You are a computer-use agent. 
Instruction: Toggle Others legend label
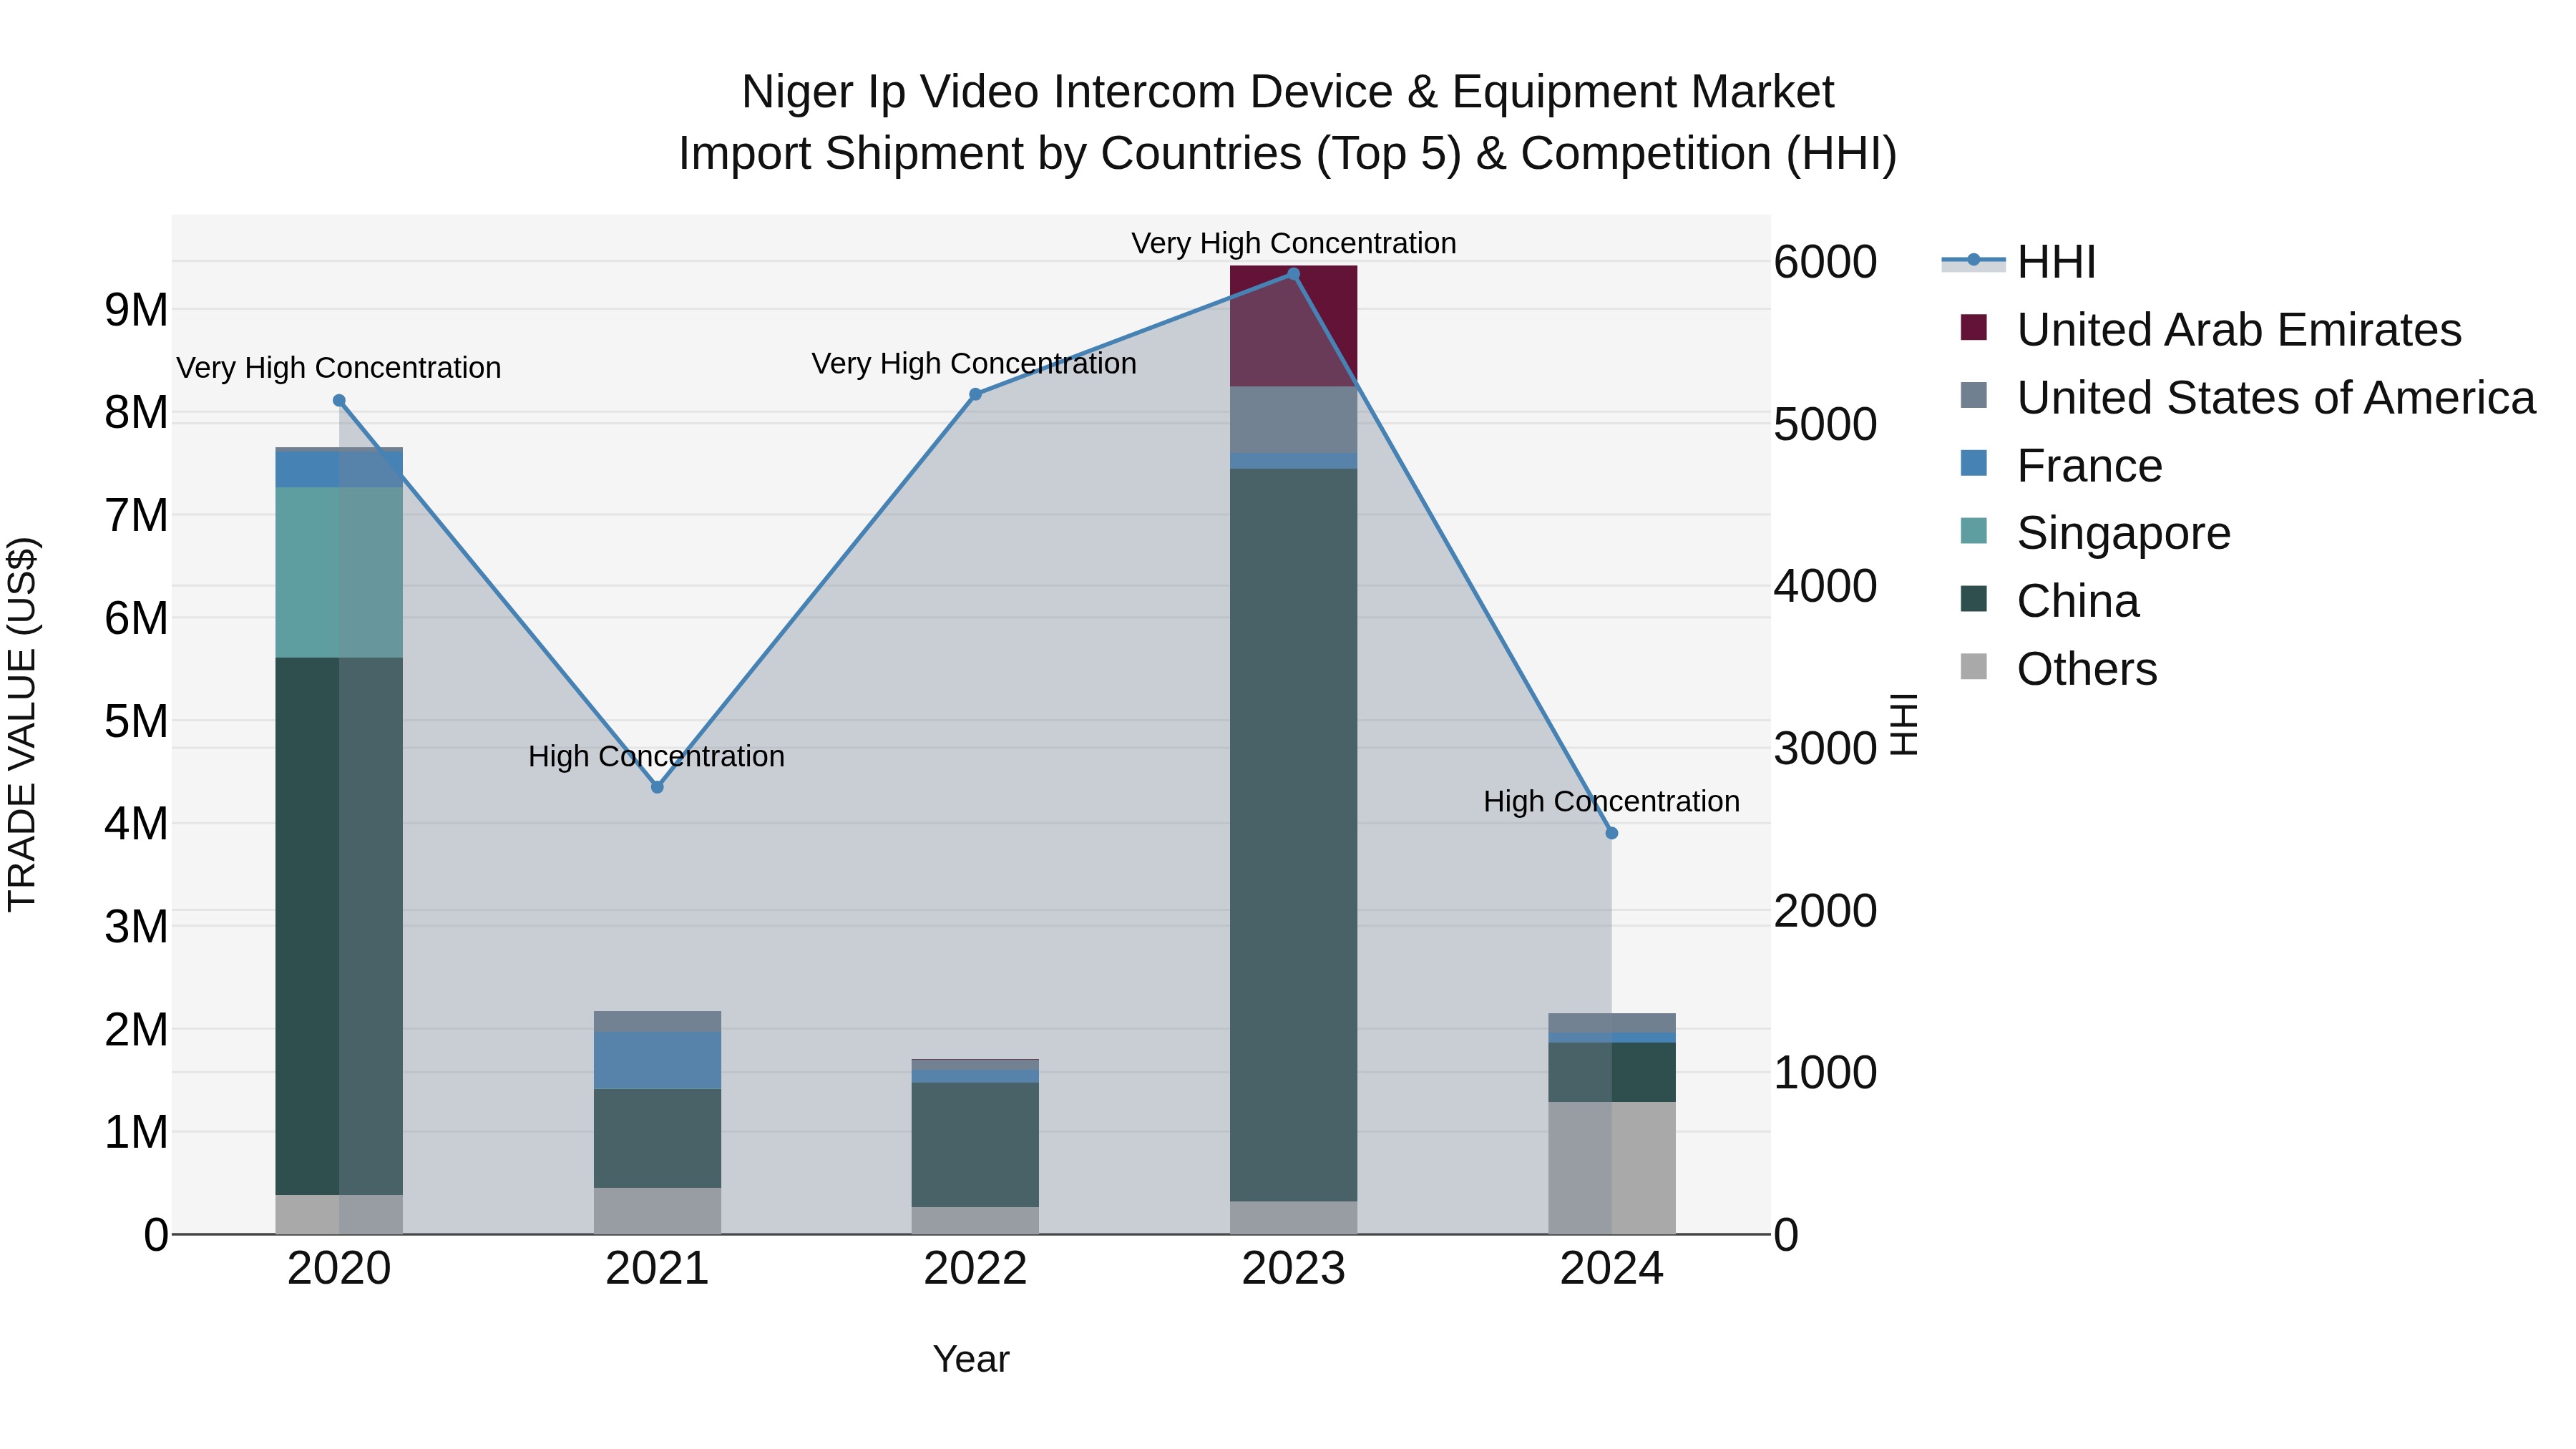[x=2087, y=669]
